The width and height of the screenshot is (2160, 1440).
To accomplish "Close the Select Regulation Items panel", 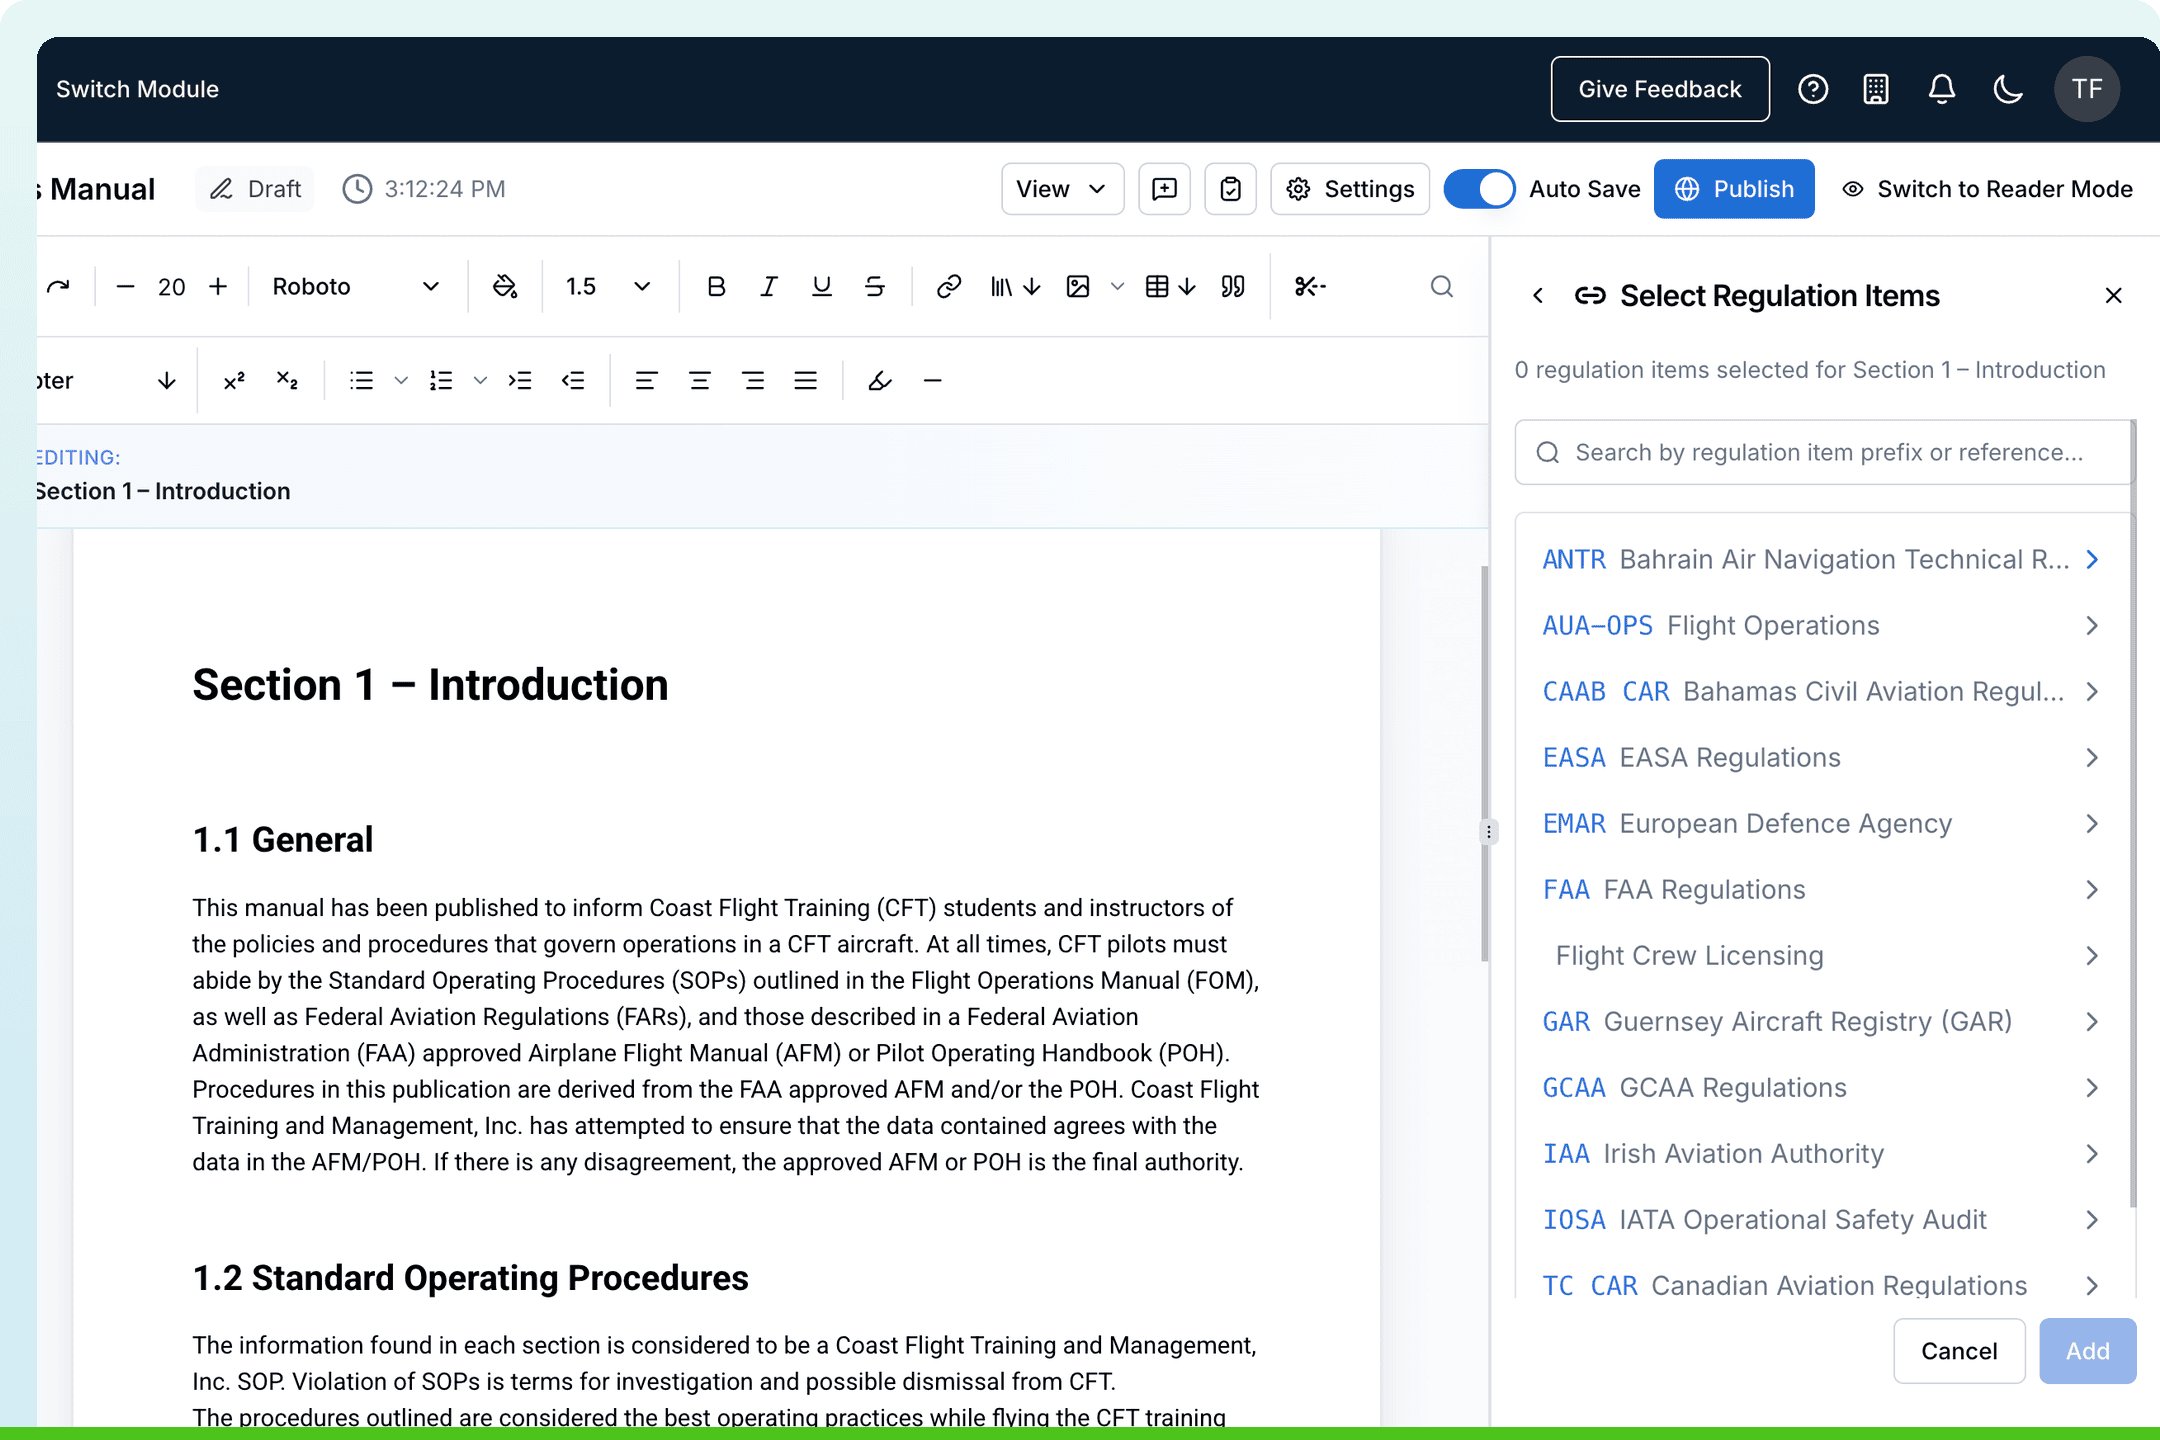I will [2113, 296].
